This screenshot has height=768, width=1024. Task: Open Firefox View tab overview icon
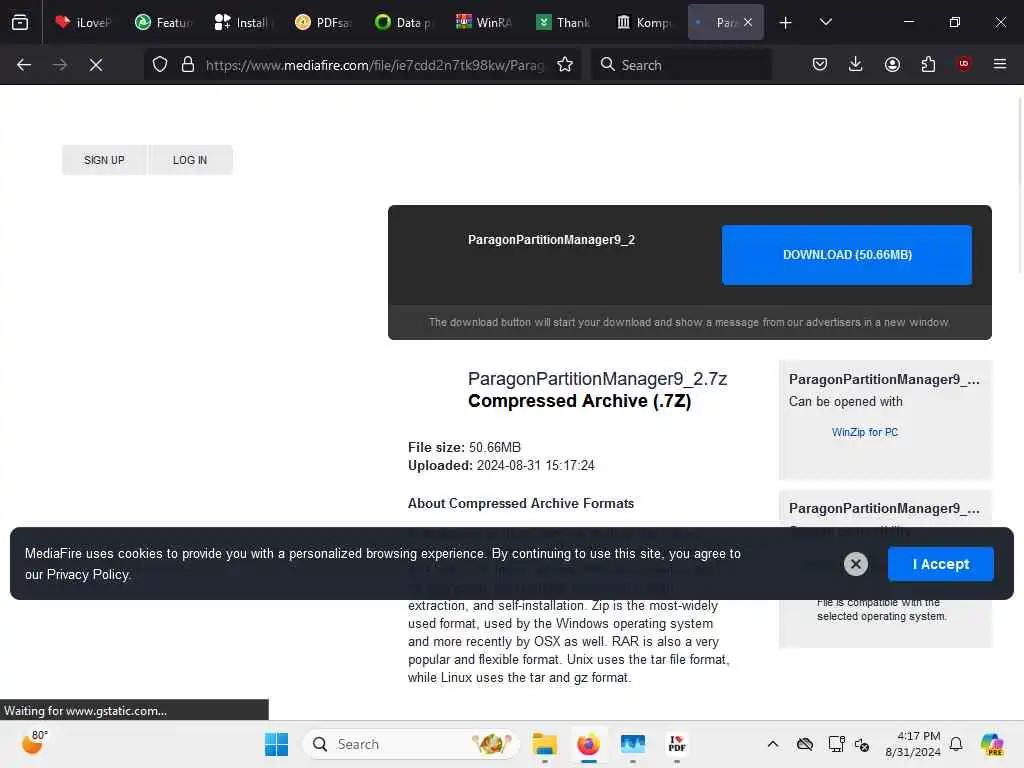click(20, 22)
